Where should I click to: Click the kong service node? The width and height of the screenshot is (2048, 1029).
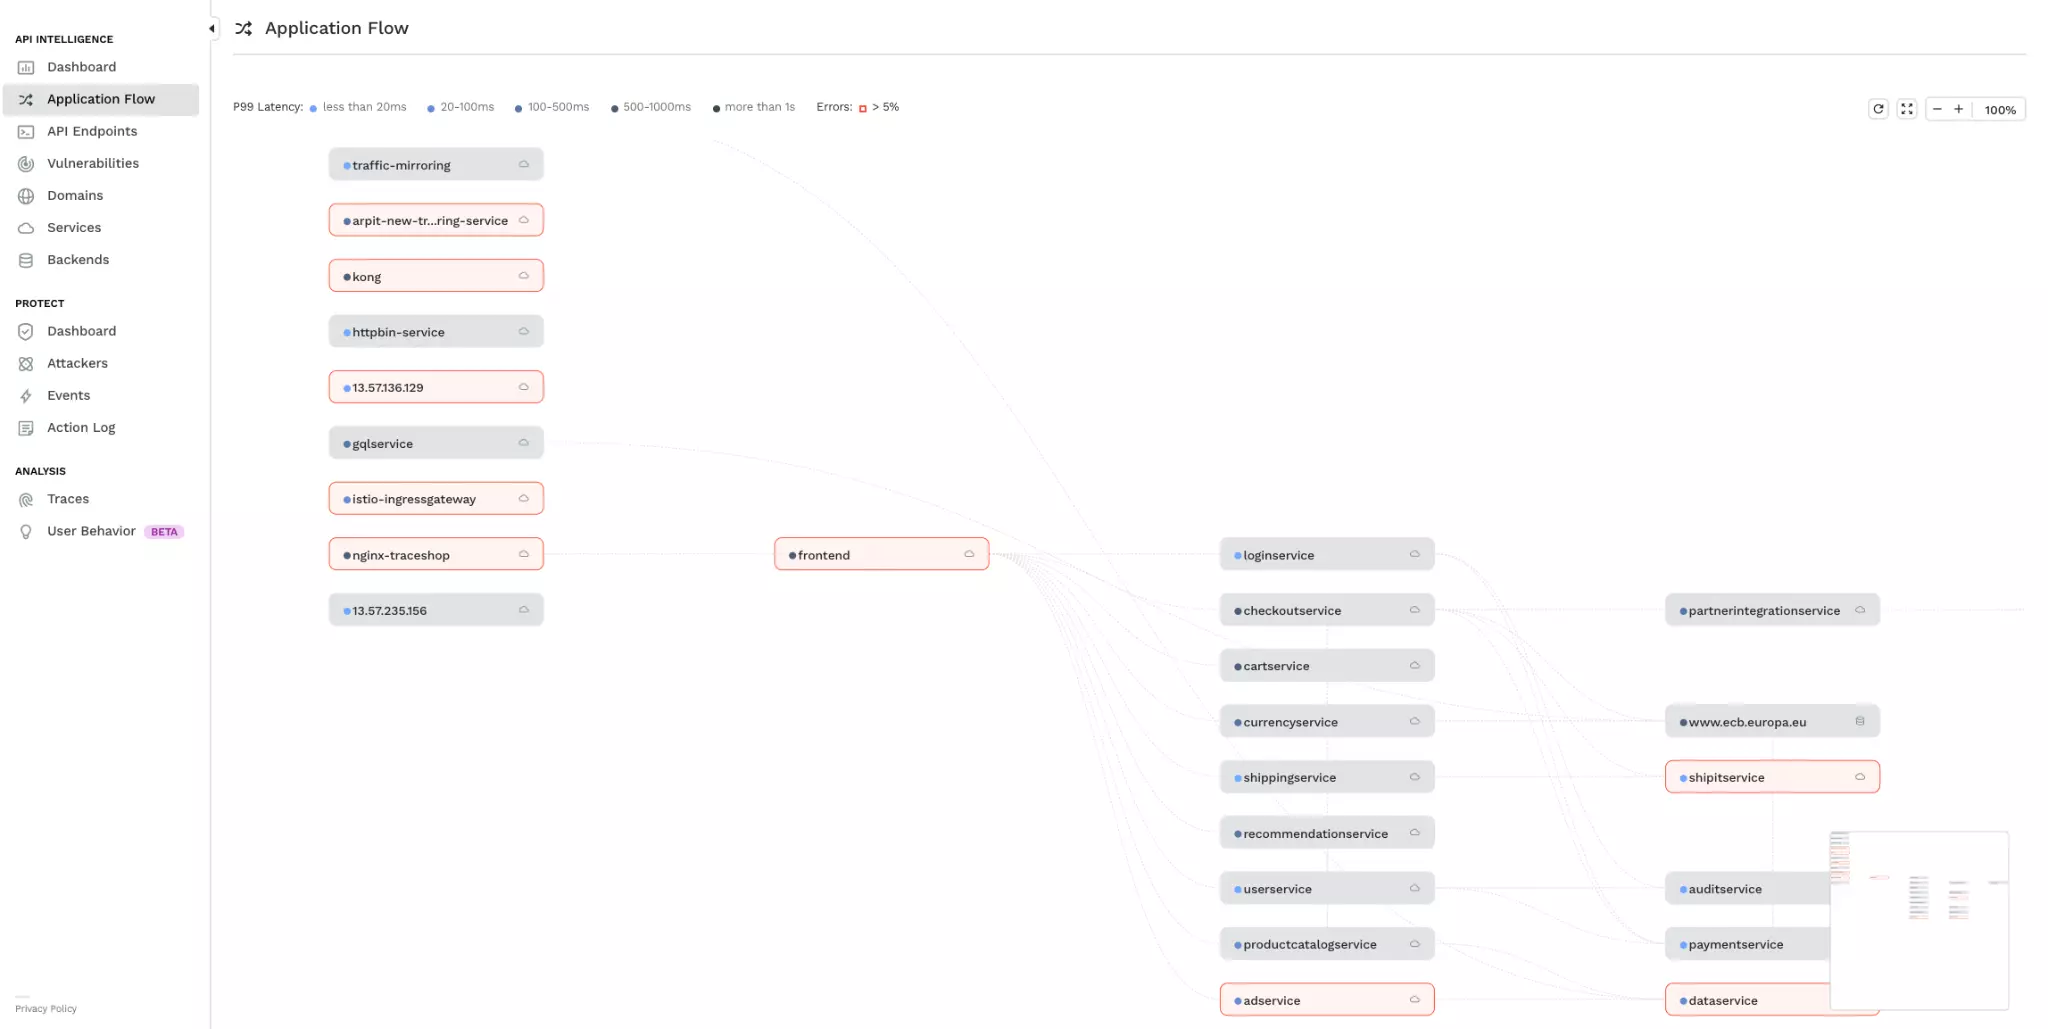(x=435, y=276)
